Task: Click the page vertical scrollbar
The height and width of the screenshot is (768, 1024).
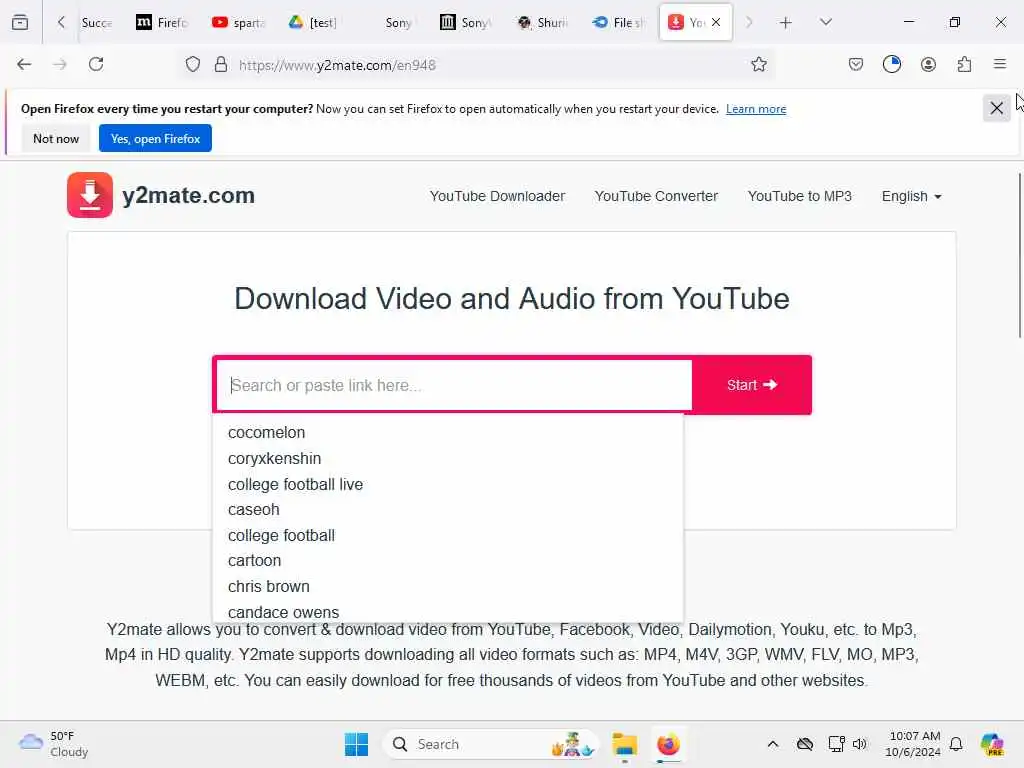Action: pos(1019,255)
